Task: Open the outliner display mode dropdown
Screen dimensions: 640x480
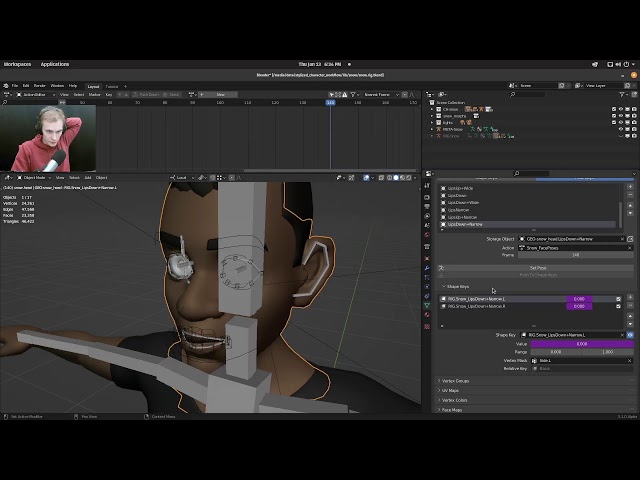Action: click(x=443, y=95)
